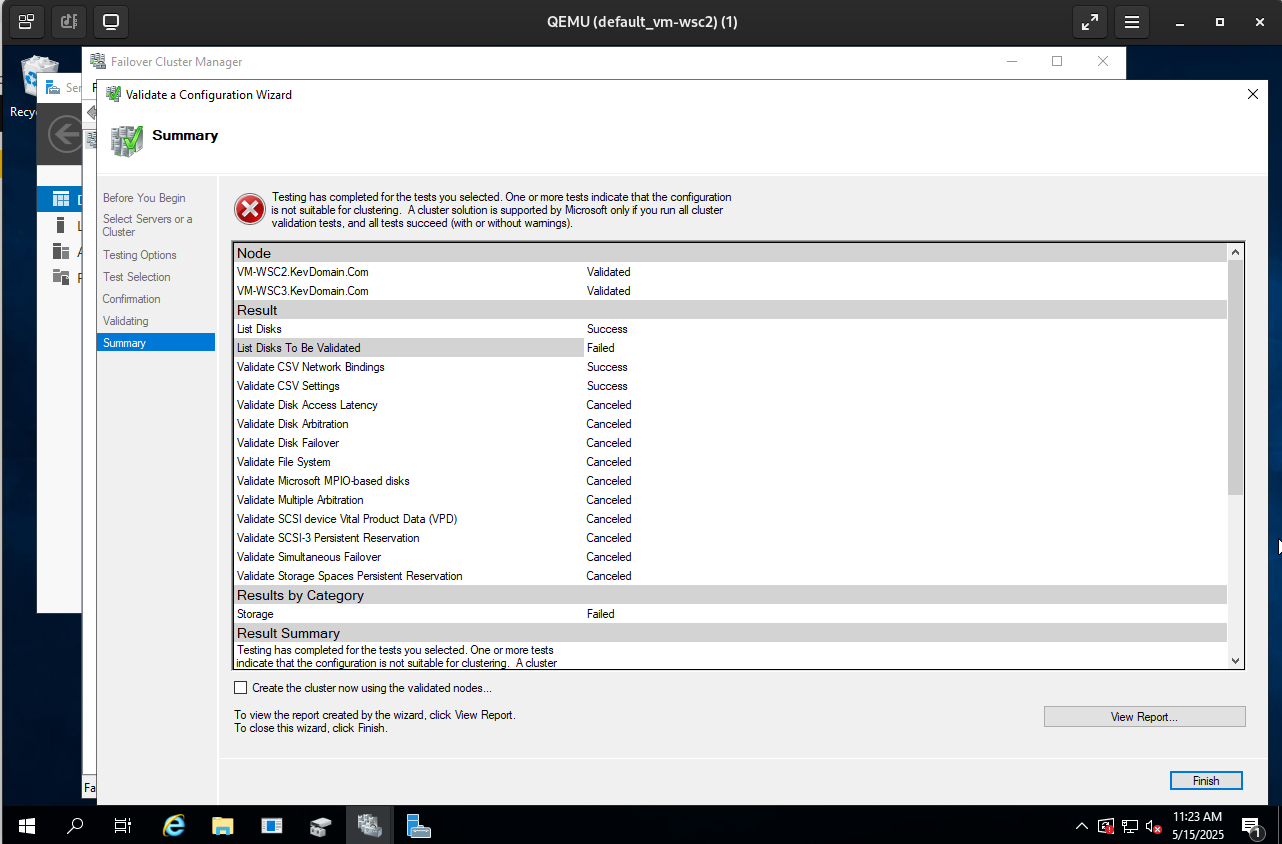The width and height of the screenshot is (1282, 844).
Task: Click the disk drive icon in the taskbar
Action: (320, 826)
